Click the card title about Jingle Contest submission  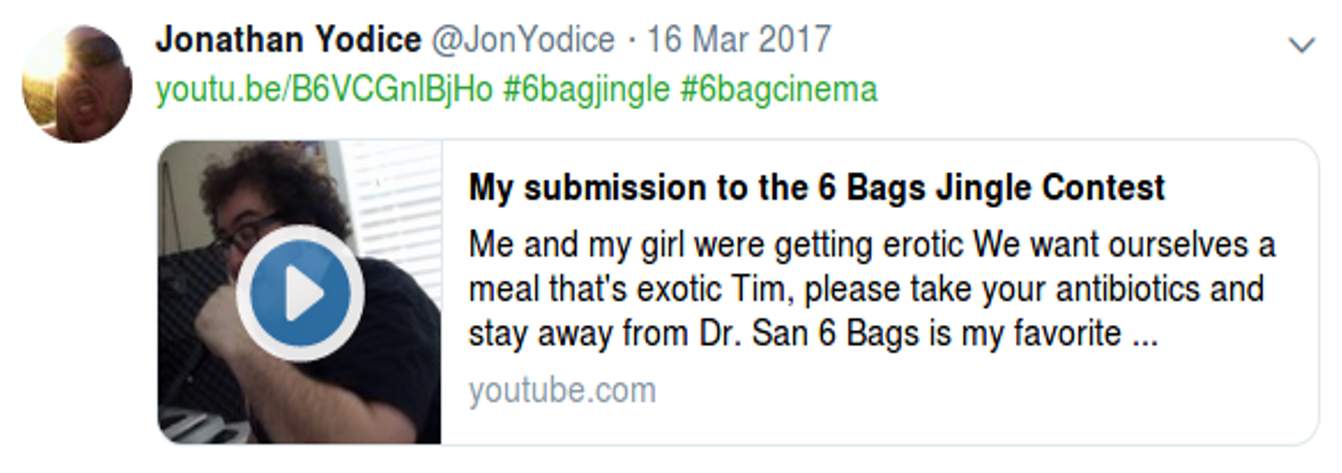click(x=817, y=187)
